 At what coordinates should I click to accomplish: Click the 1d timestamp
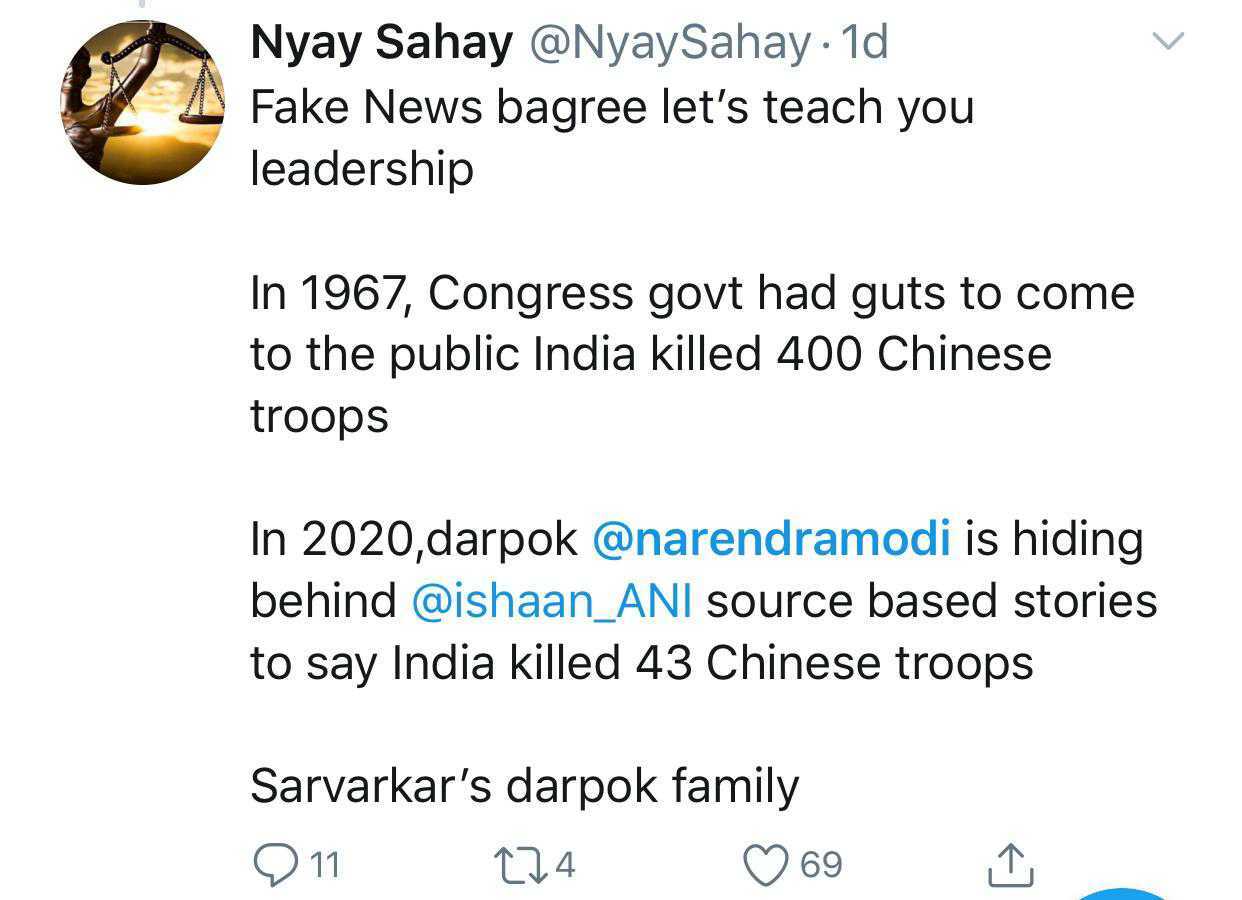(864, 43)
